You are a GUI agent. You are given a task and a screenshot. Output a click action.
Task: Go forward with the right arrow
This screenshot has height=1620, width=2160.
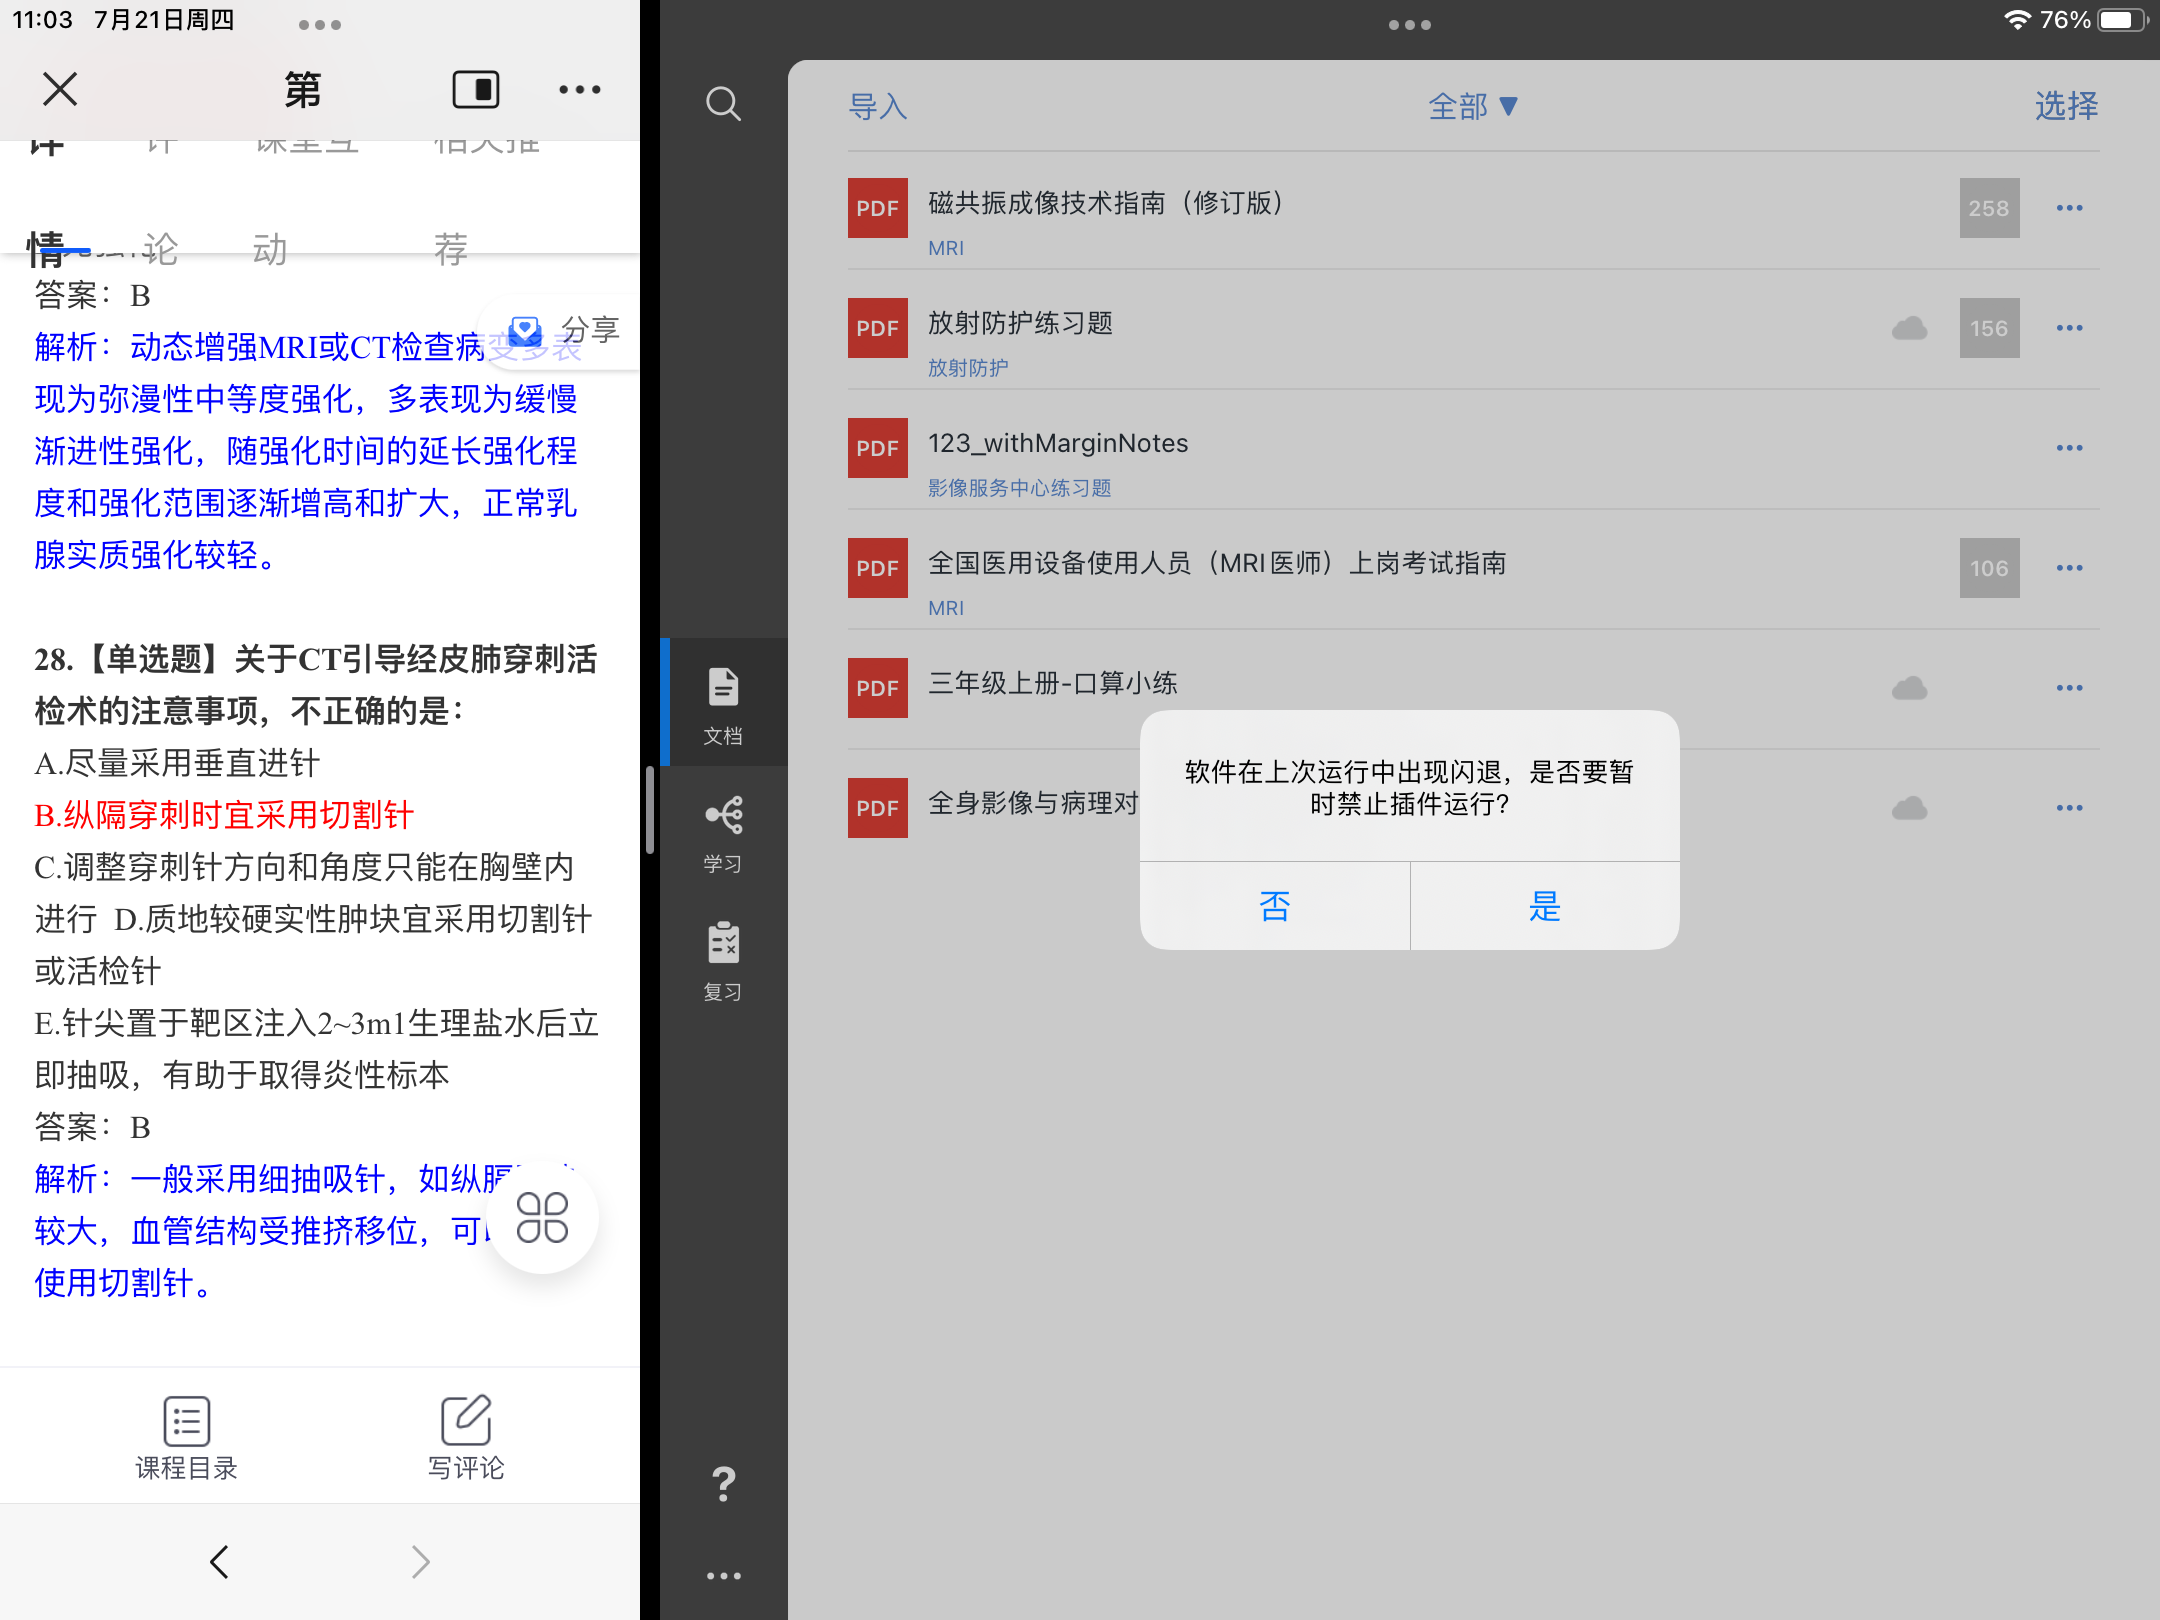click(x=420, y=1561)
